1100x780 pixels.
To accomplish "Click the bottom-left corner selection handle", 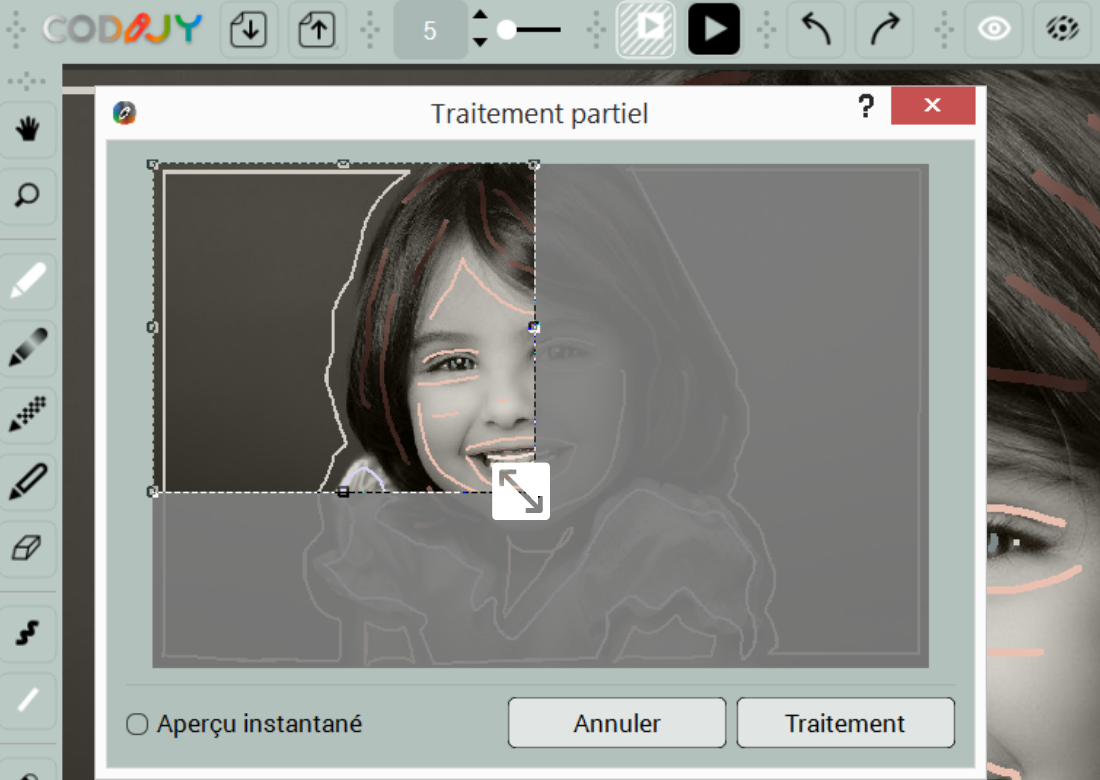I will pyautogui.click(x=152, y=492).
